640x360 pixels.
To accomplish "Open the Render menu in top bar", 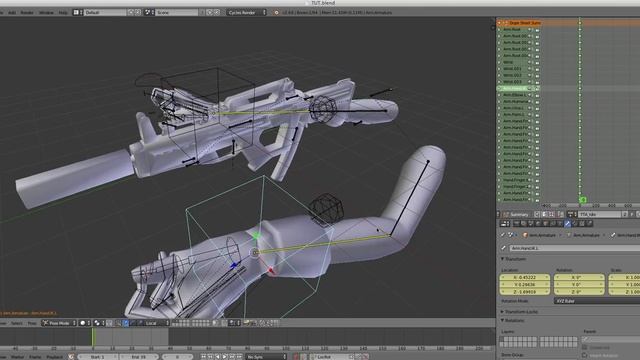I will (27, 13).
